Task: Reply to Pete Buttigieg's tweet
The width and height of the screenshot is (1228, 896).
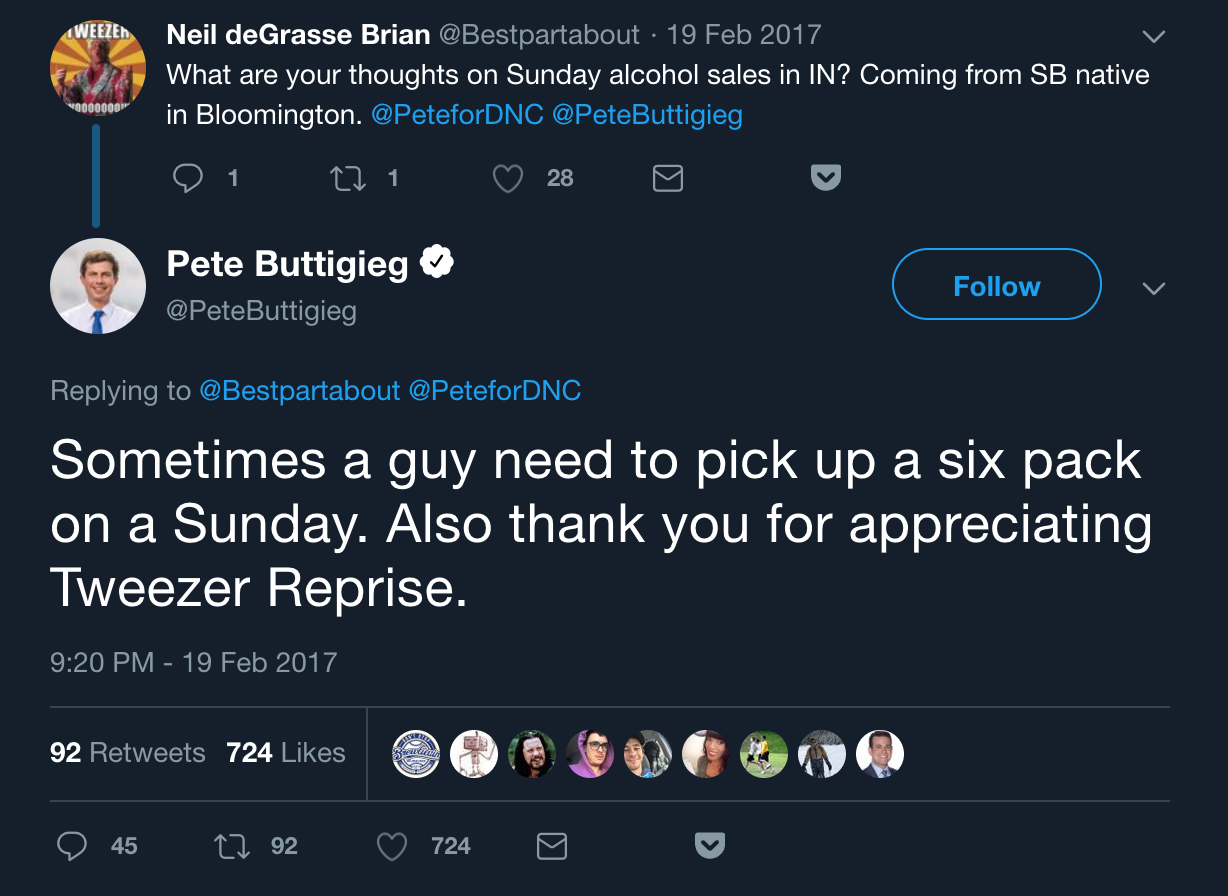Action: click(x=72, y=847)
